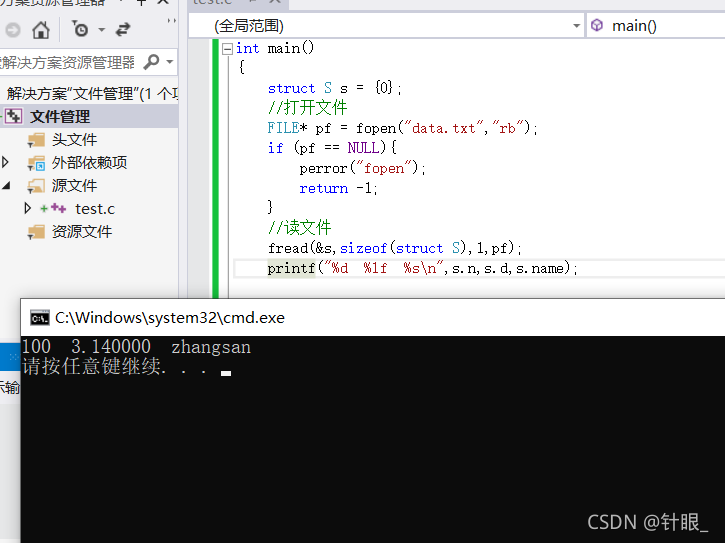
Task: Click the scope dropdown arrow
Action: [576, 26]
